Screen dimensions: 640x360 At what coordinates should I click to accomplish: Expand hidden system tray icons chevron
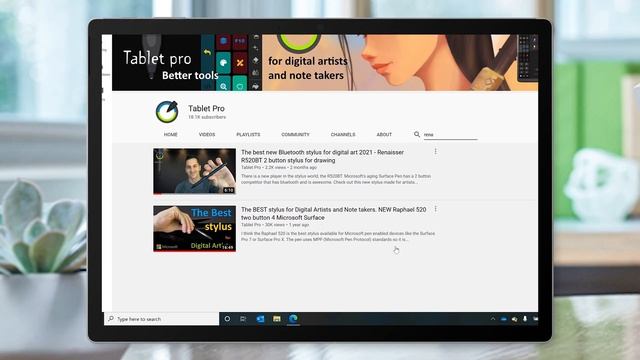[493, 319]
